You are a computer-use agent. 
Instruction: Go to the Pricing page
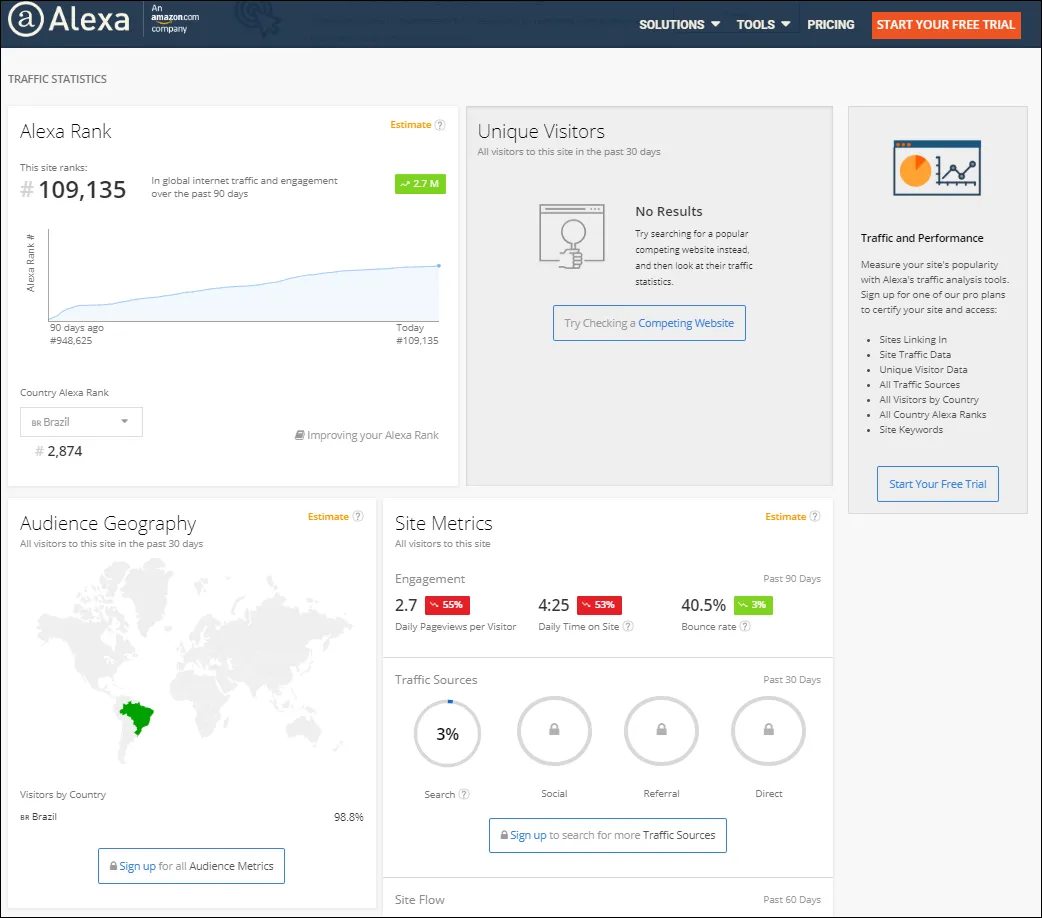coord(831,25)
